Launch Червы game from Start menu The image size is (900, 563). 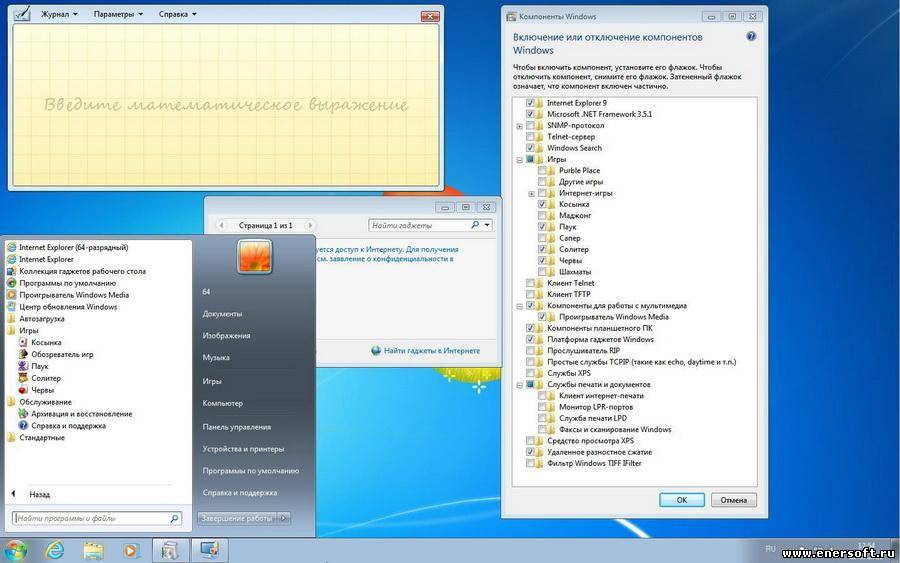point(36,390)
